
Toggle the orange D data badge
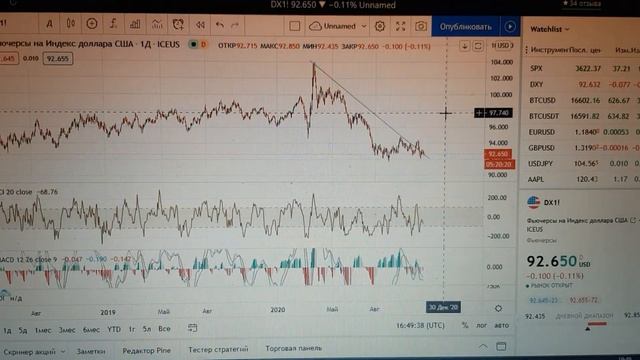tap(203, 44)
